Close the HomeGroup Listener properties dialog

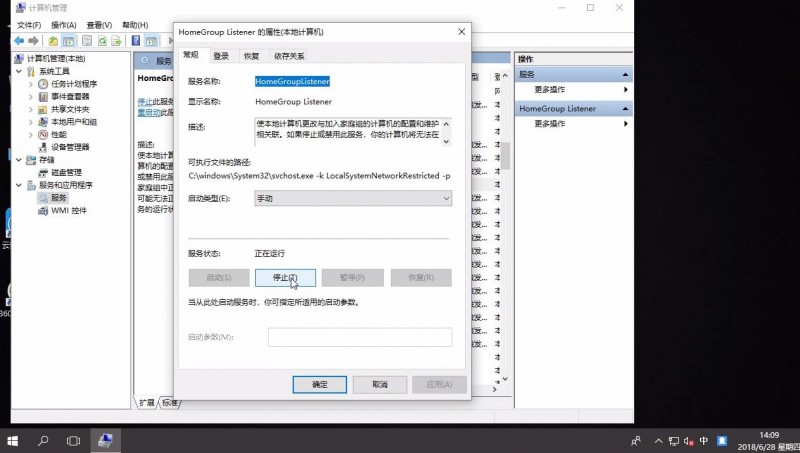(461, 32)
